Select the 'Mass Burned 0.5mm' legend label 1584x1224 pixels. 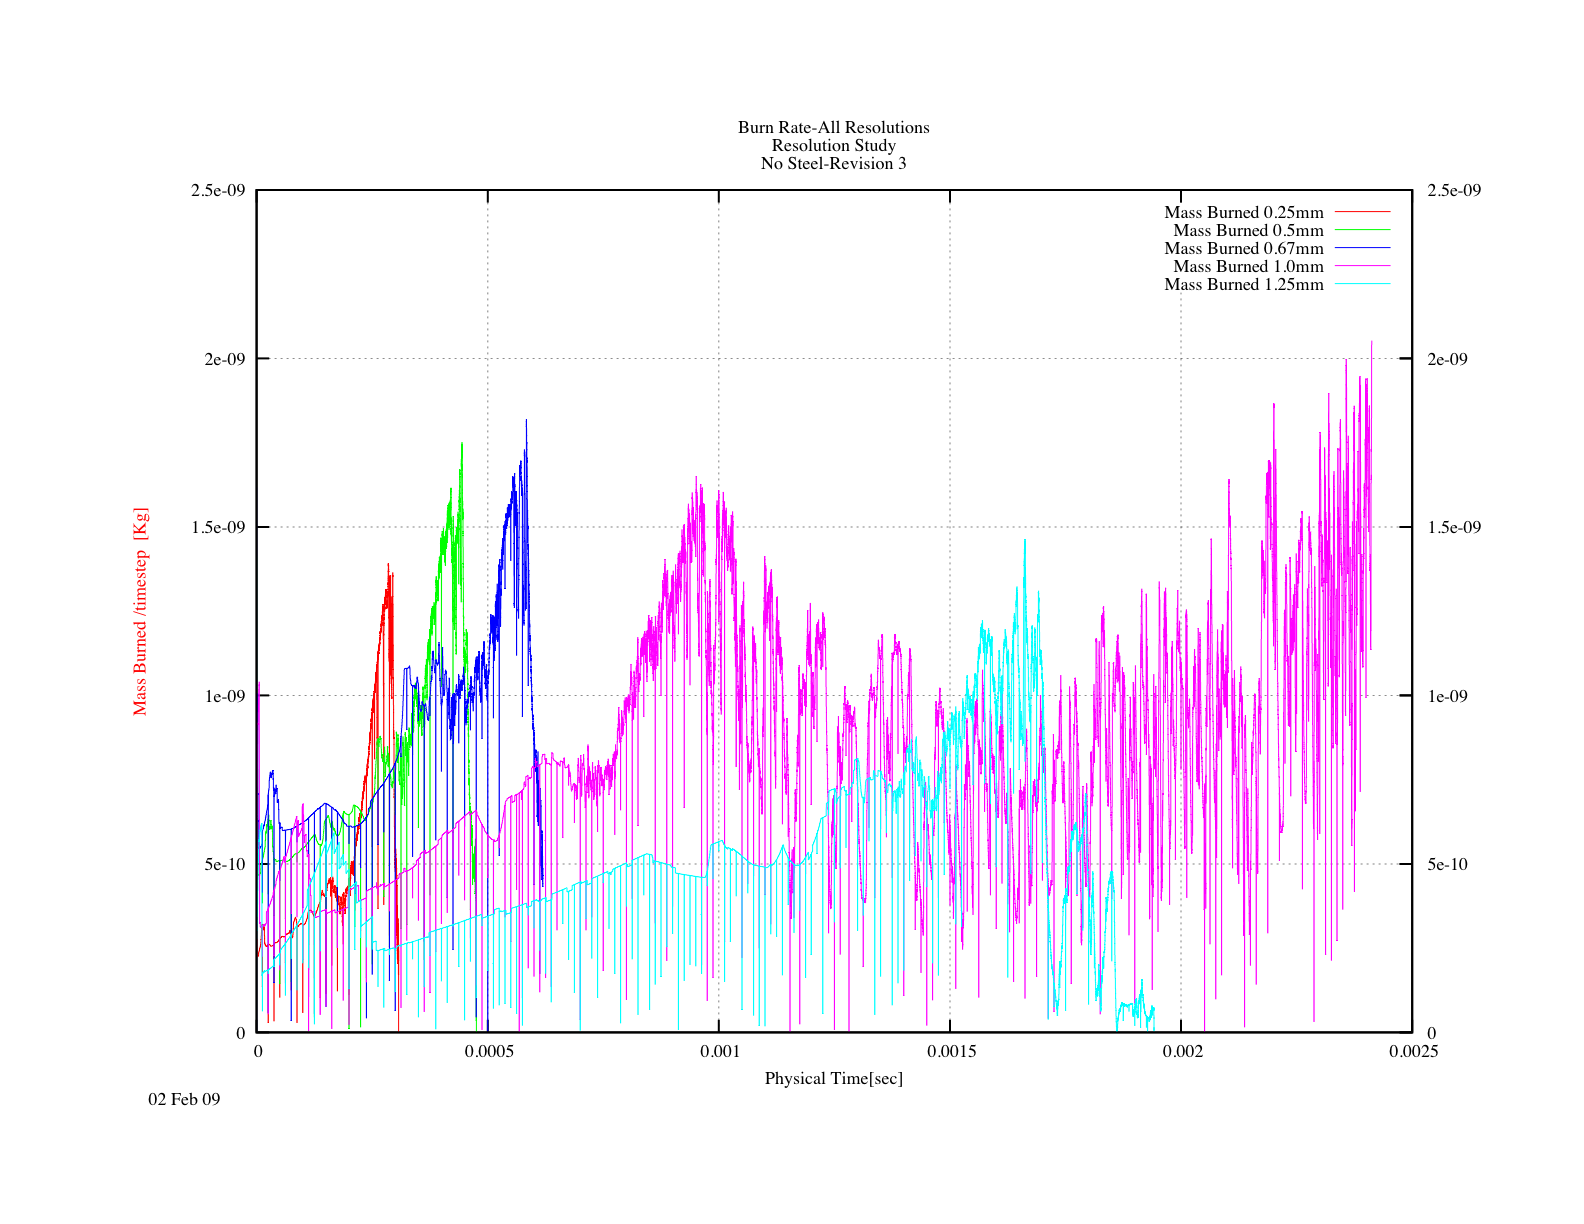coord(1248,230)
